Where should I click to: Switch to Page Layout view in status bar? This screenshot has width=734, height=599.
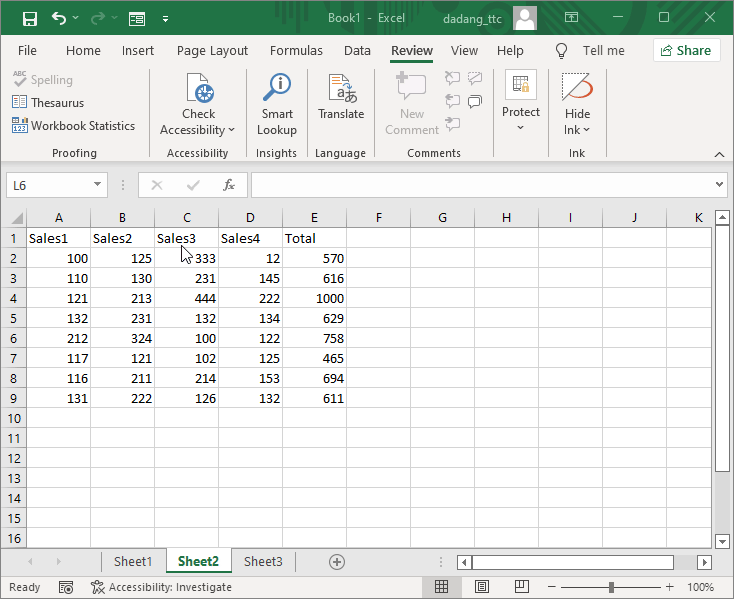481,587
